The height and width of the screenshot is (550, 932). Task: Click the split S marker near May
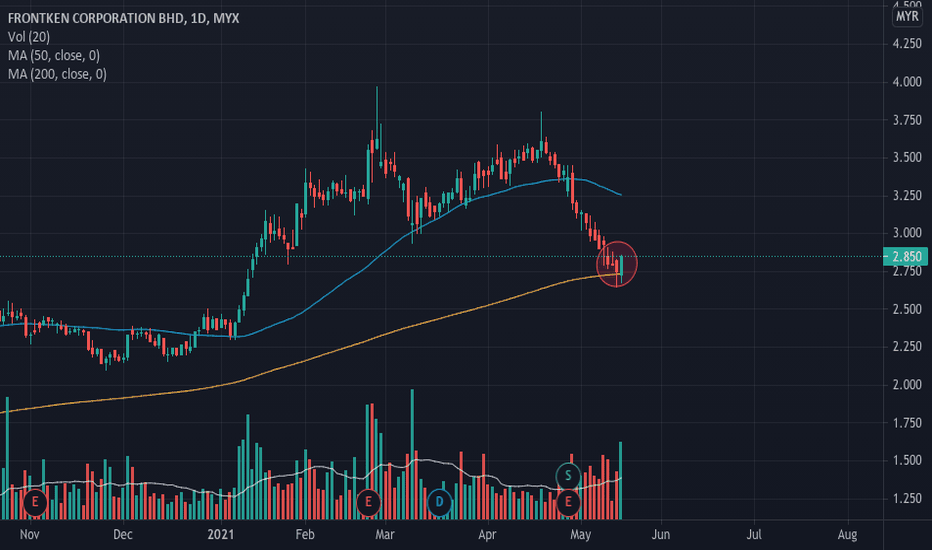coord(568,476)
